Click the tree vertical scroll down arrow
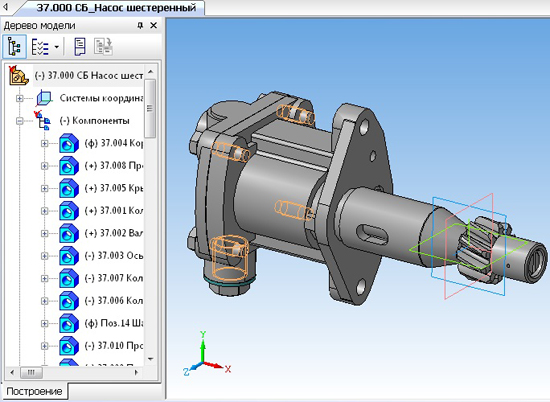The height and width of the screenshot is (402, 550). [150, 359]
